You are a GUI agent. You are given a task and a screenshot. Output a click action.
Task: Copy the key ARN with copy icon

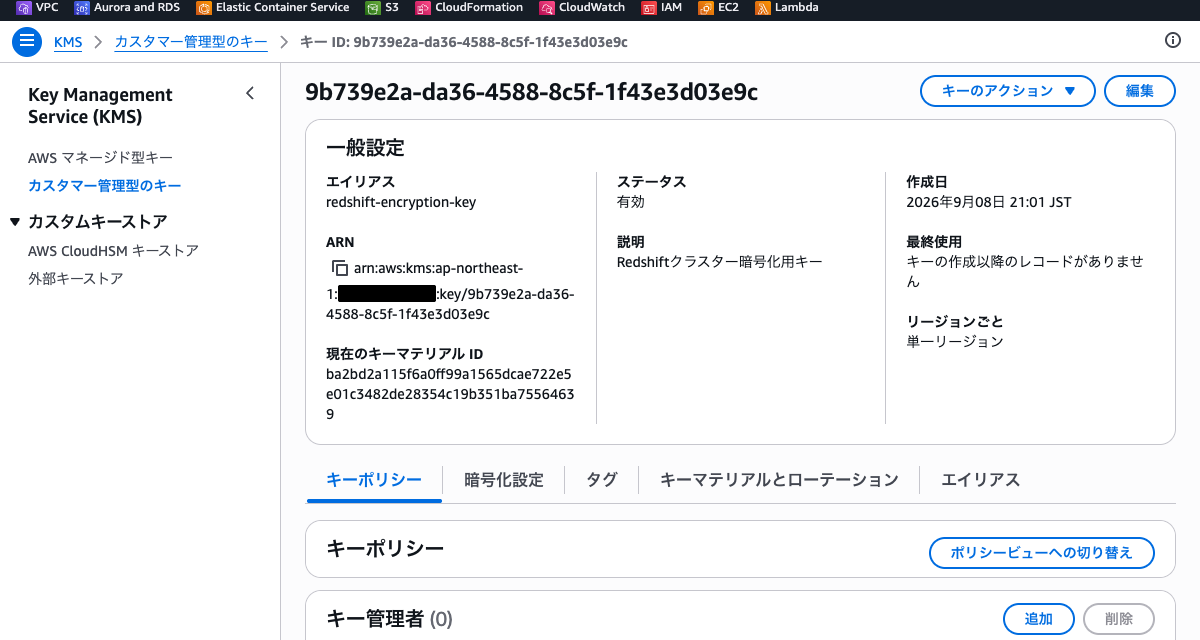tap(339, 269)
